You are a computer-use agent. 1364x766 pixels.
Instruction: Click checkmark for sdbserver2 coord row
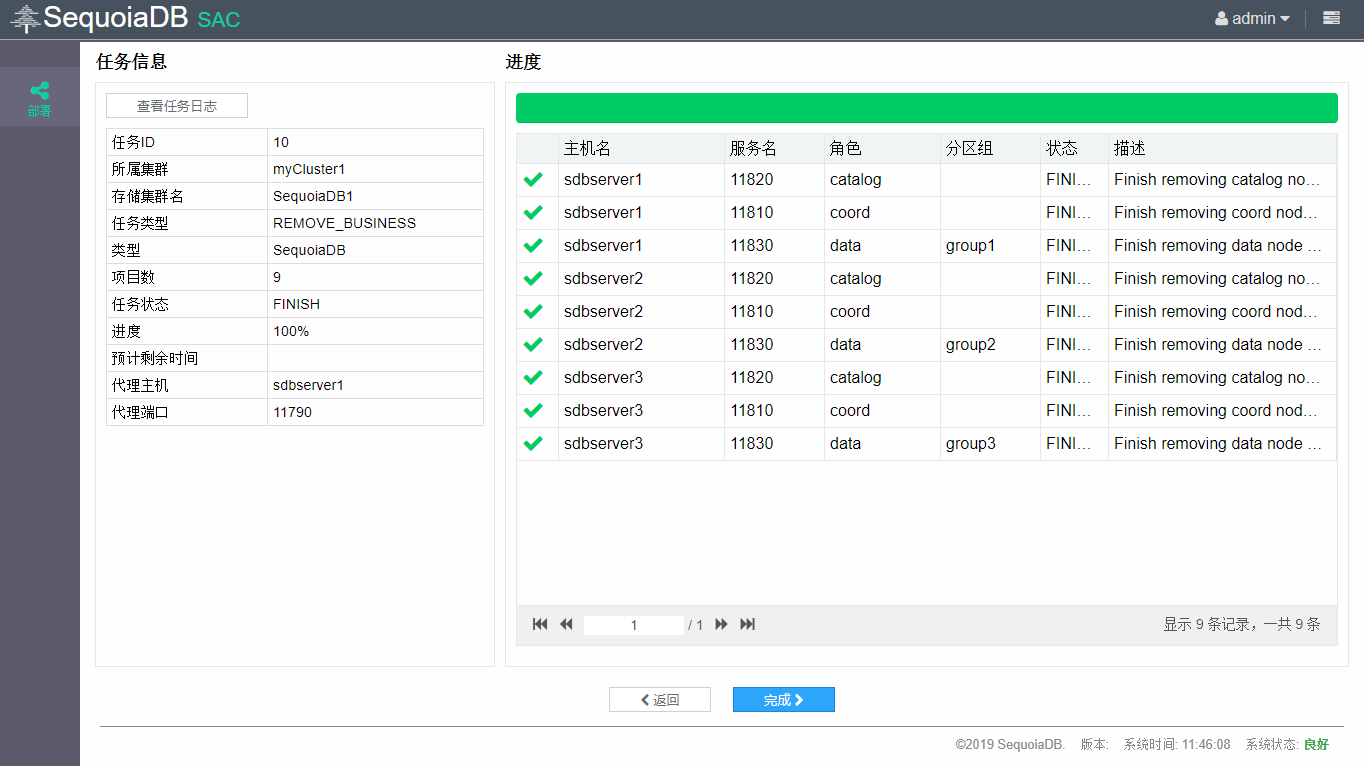click(x=533, y=312)
